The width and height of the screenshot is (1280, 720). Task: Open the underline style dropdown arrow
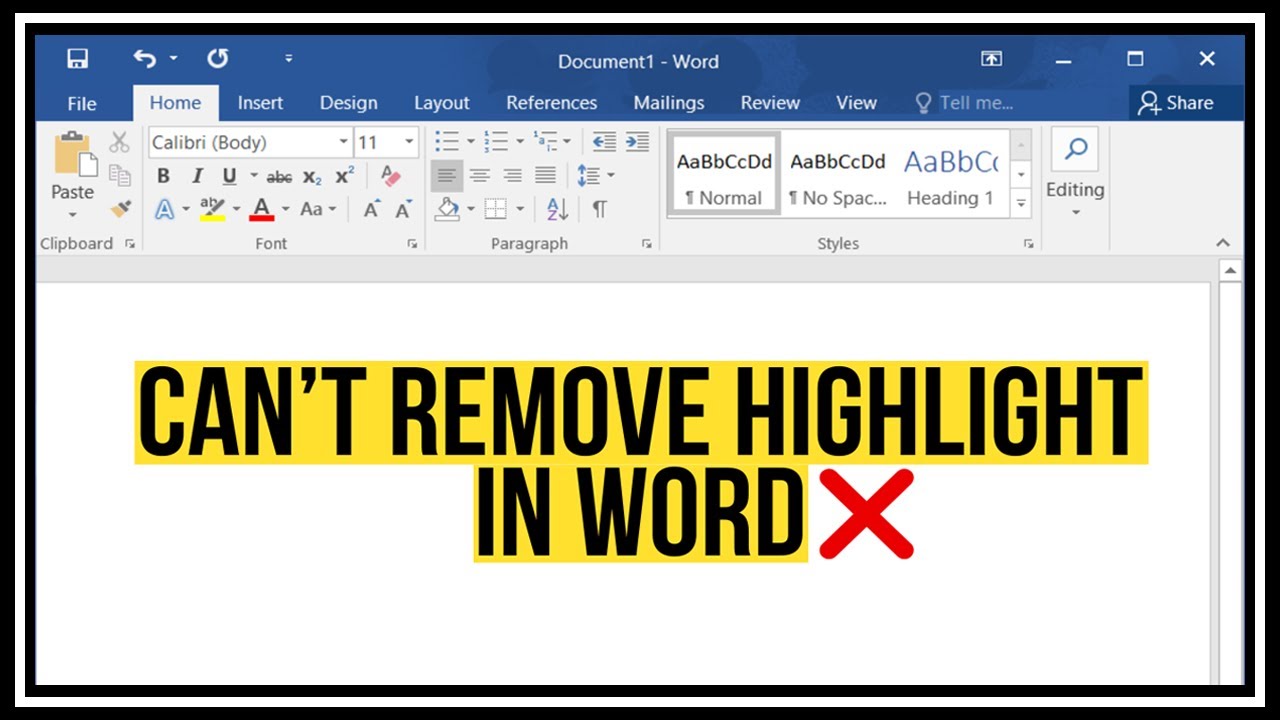coord(254,176)
